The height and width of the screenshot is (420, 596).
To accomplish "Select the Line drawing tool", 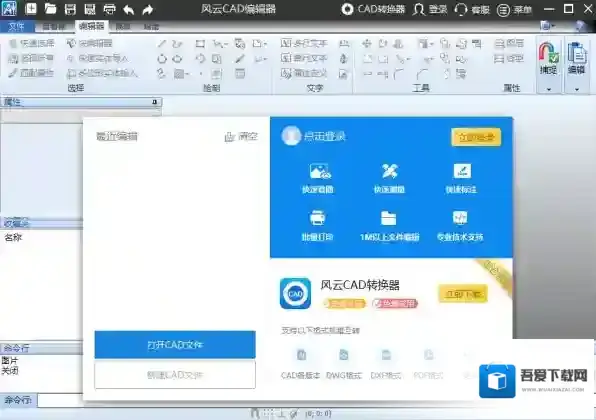I will (162, 44).
